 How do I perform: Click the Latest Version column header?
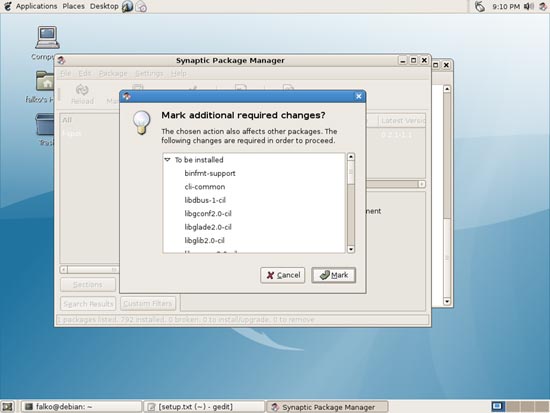point(402,121)
